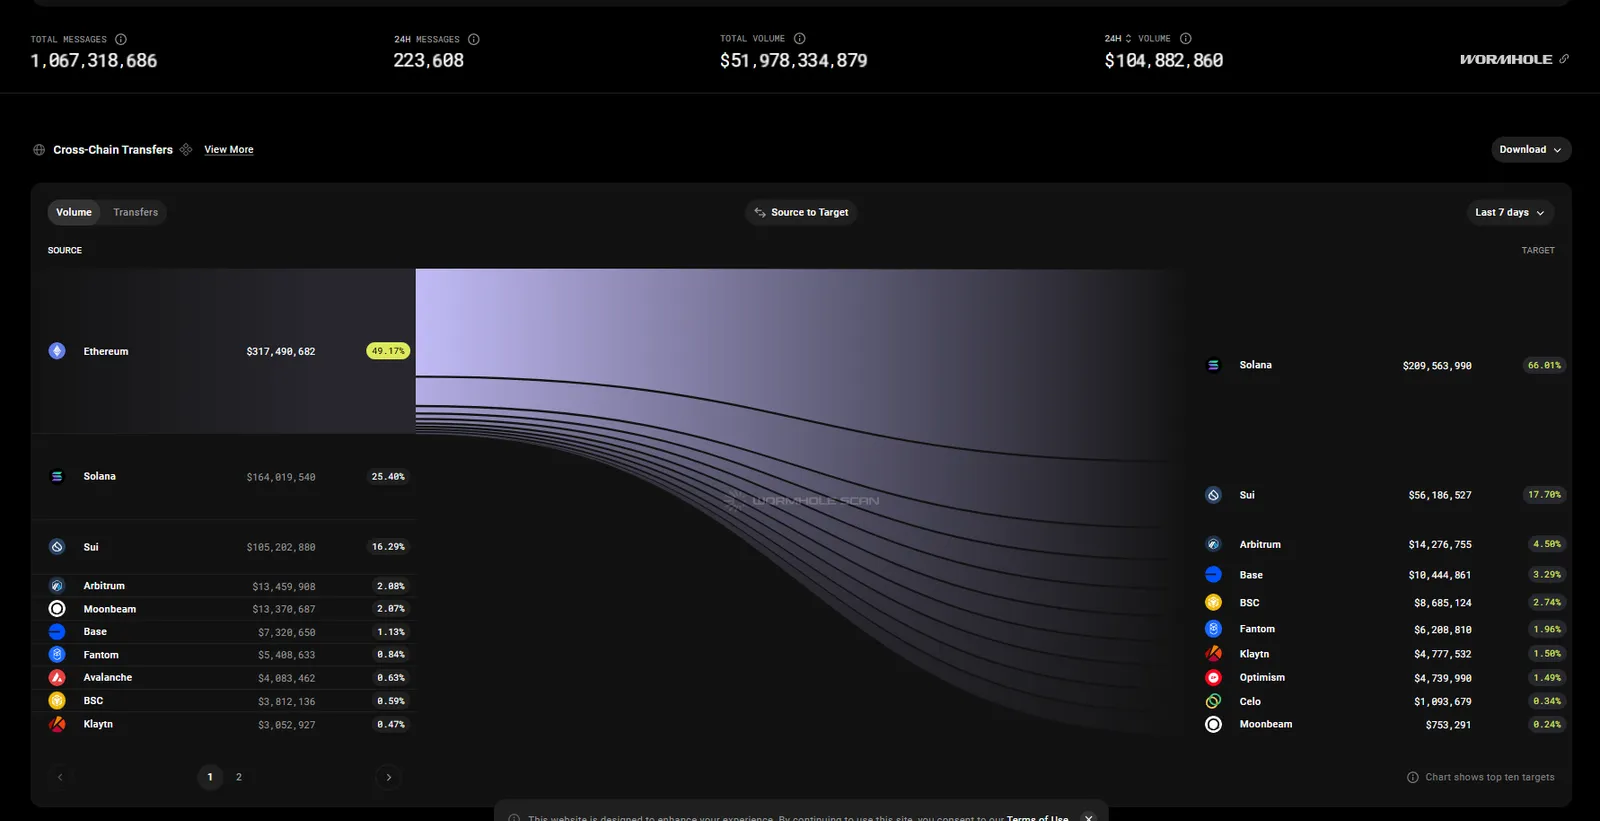Switch chart to Volume mode
1600x821 pixels.
74,212
